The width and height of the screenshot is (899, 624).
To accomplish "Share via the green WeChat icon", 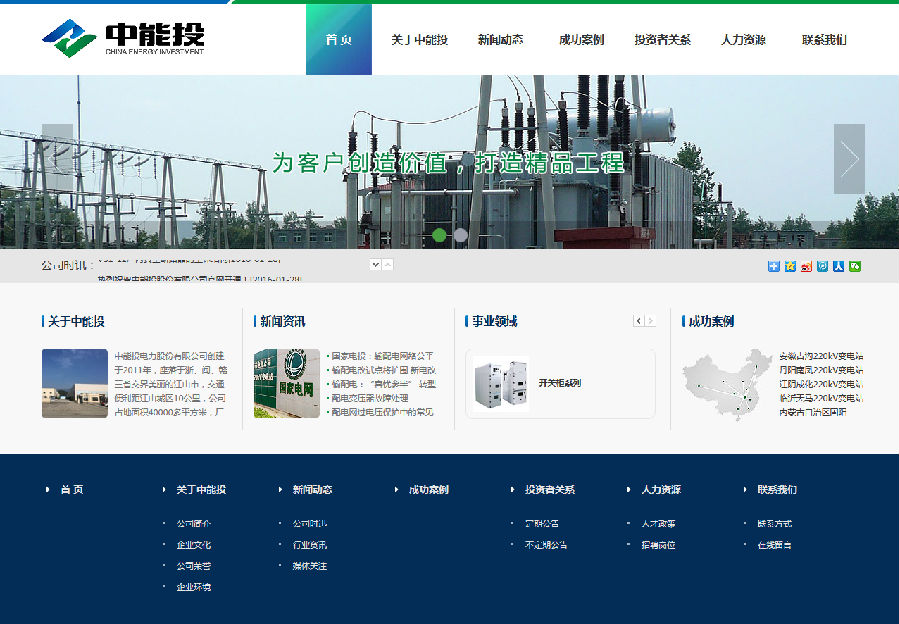I will click(x=855, y=266).
